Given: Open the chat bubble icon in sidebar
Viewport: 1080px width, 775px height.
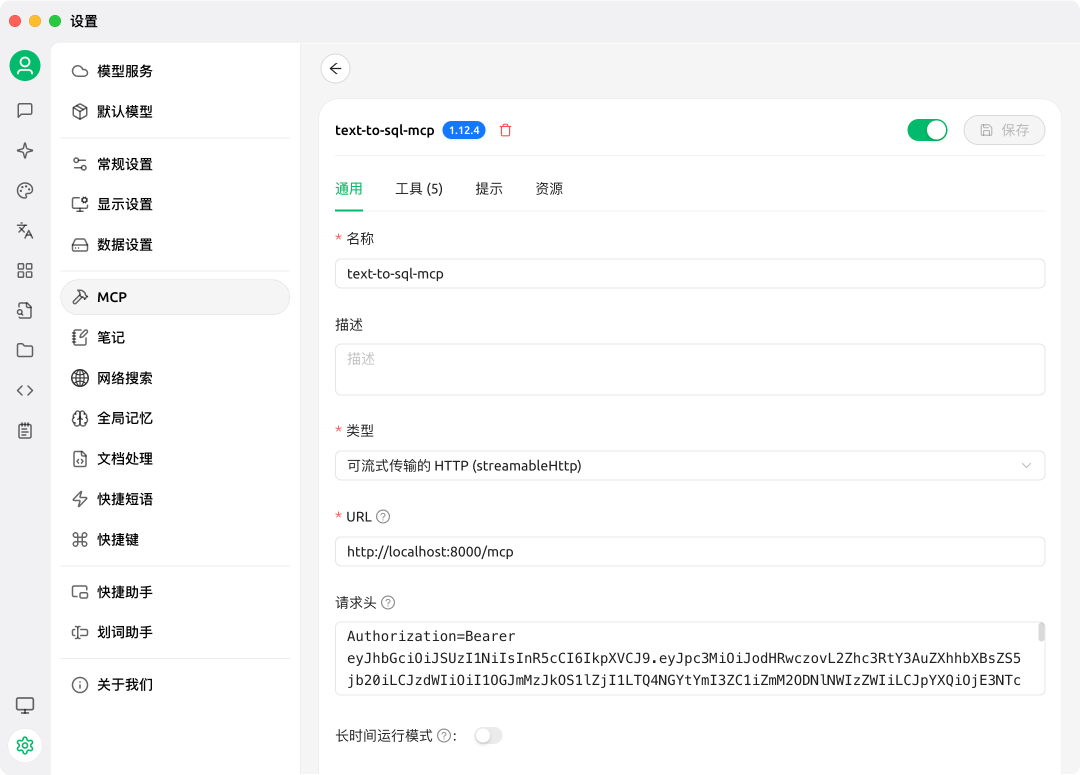Looking at the screenshot, I should point(25,110).
